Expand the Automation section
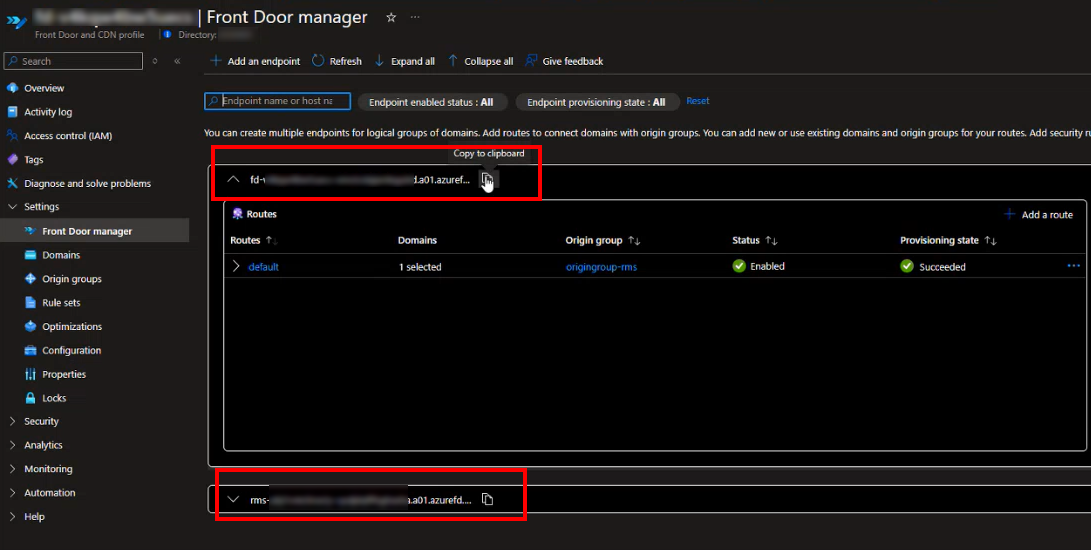The width and height of the screenshot is (1091, 550). (x=12, y=492)
